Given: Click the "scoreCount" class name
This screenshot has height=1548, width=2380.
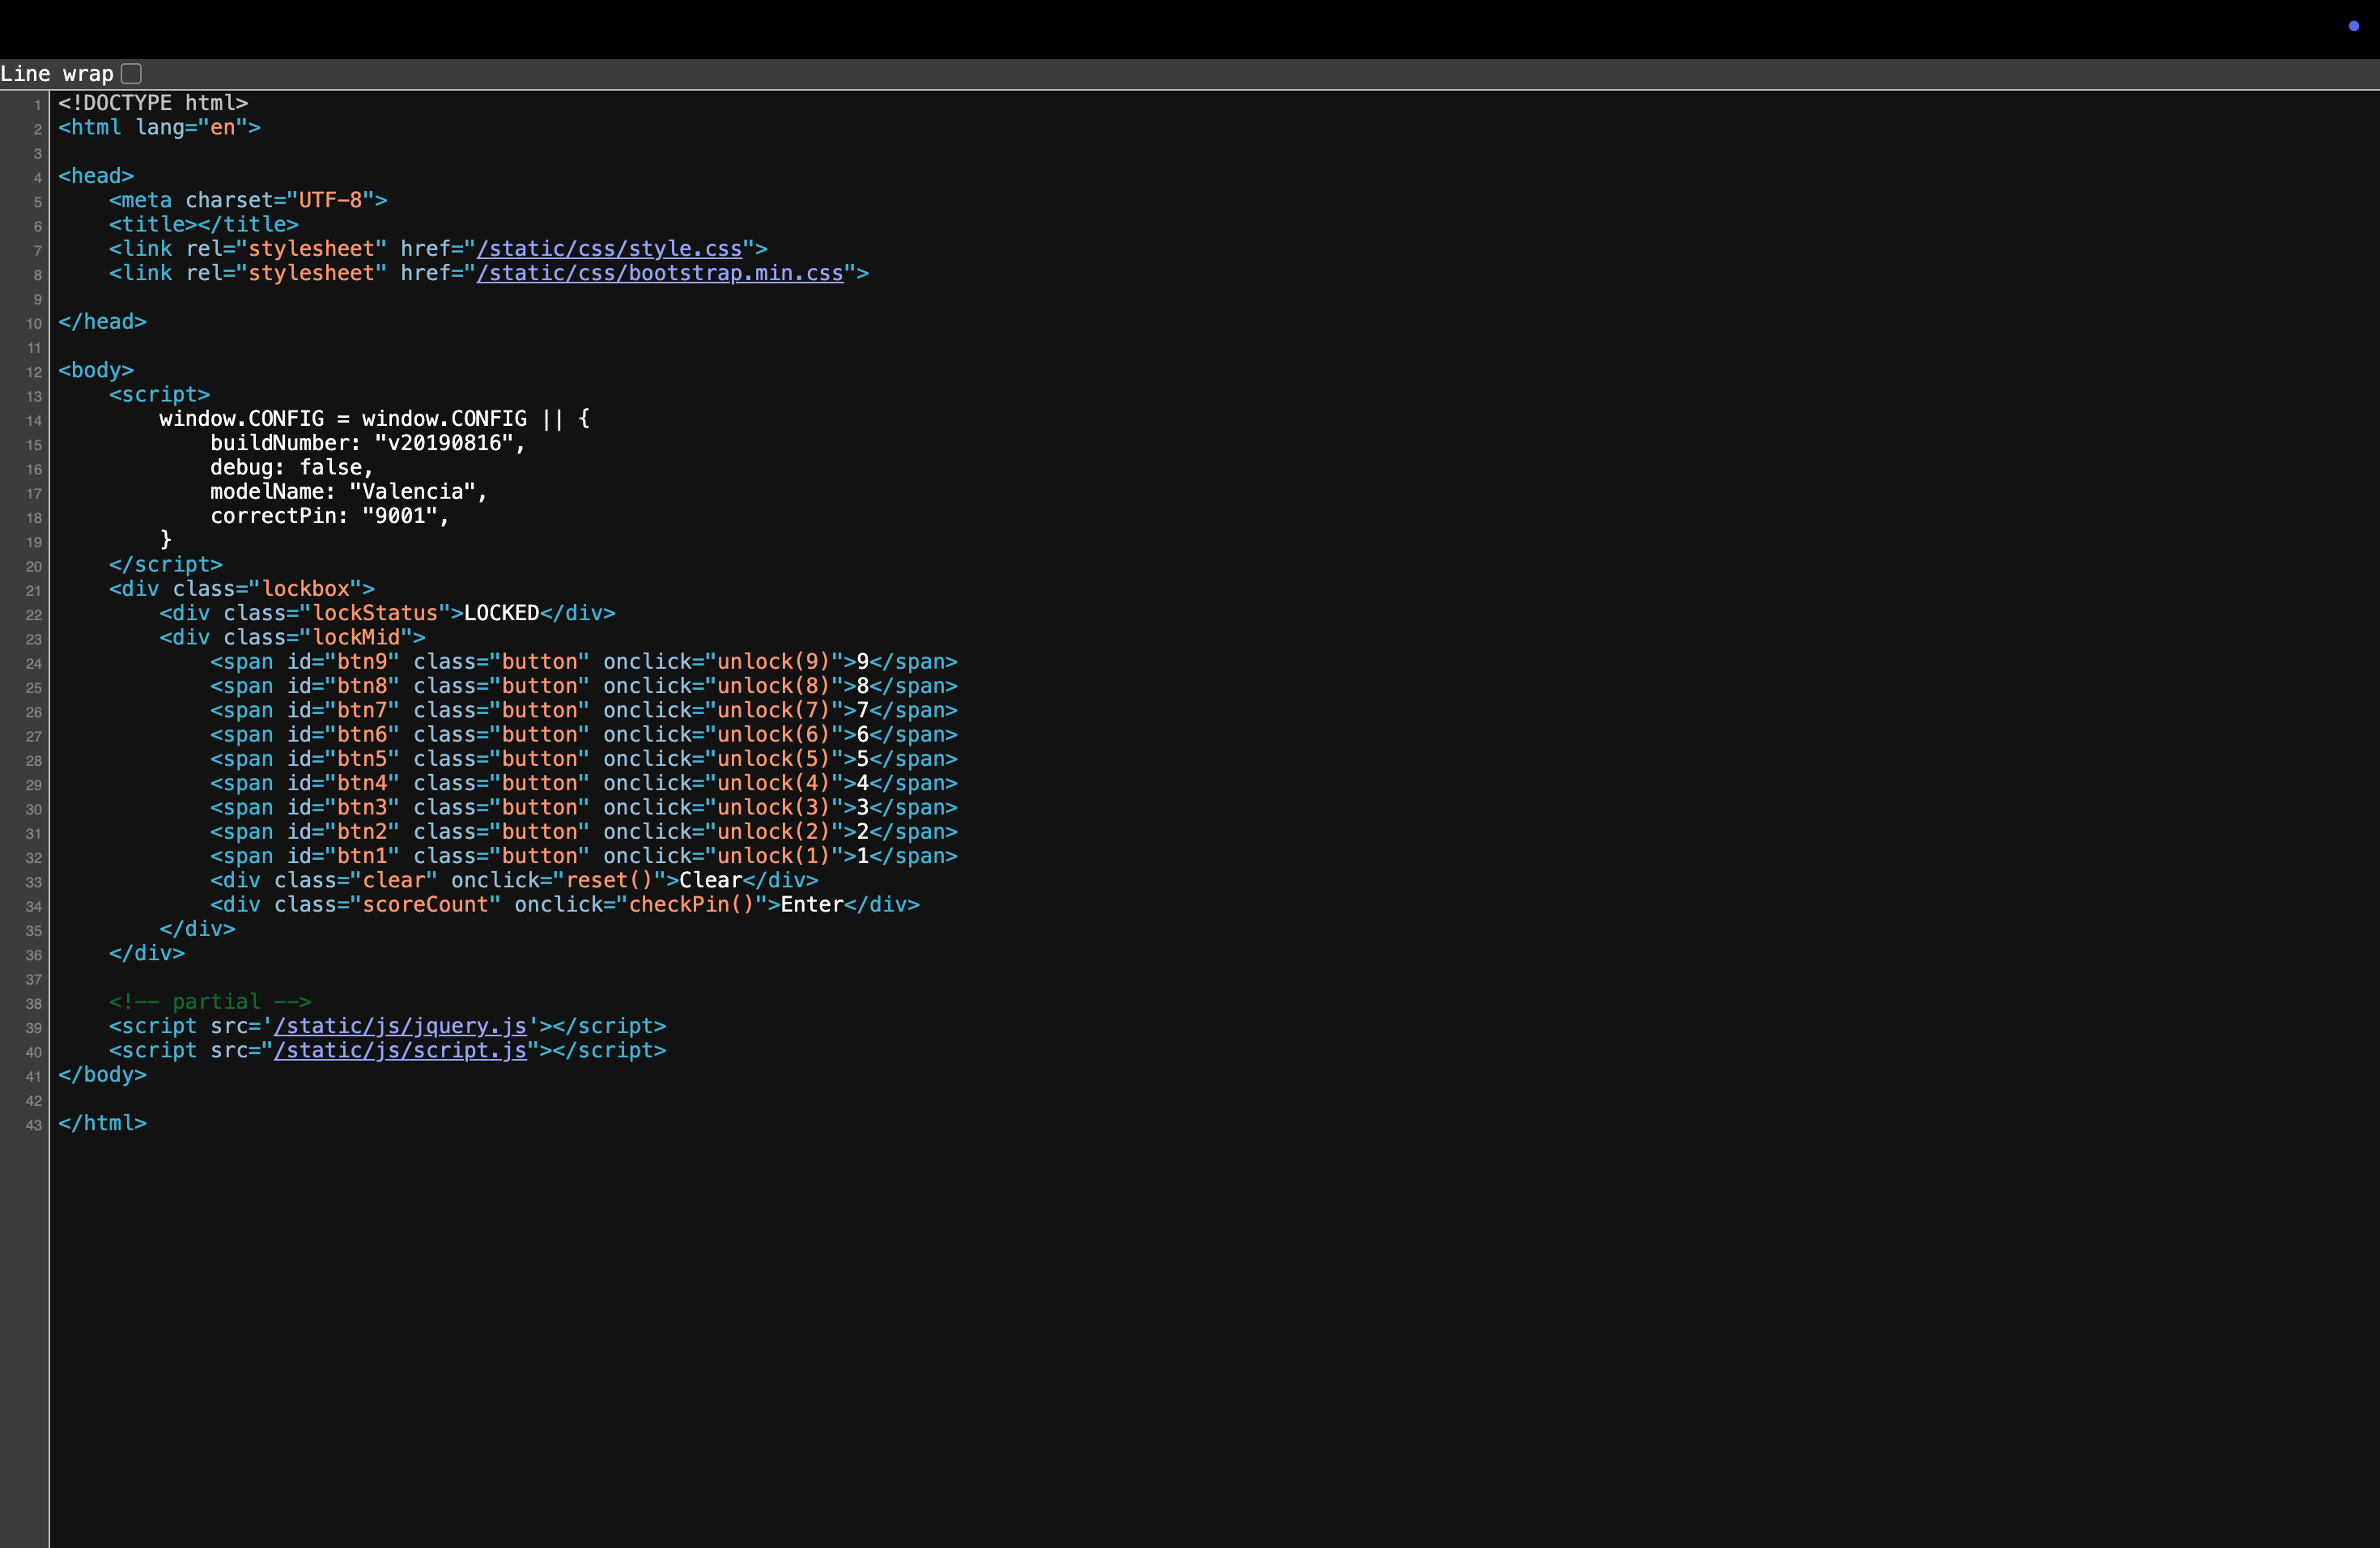Looking at the screenshot, I should pyautogui.click(x=425, y=905).
